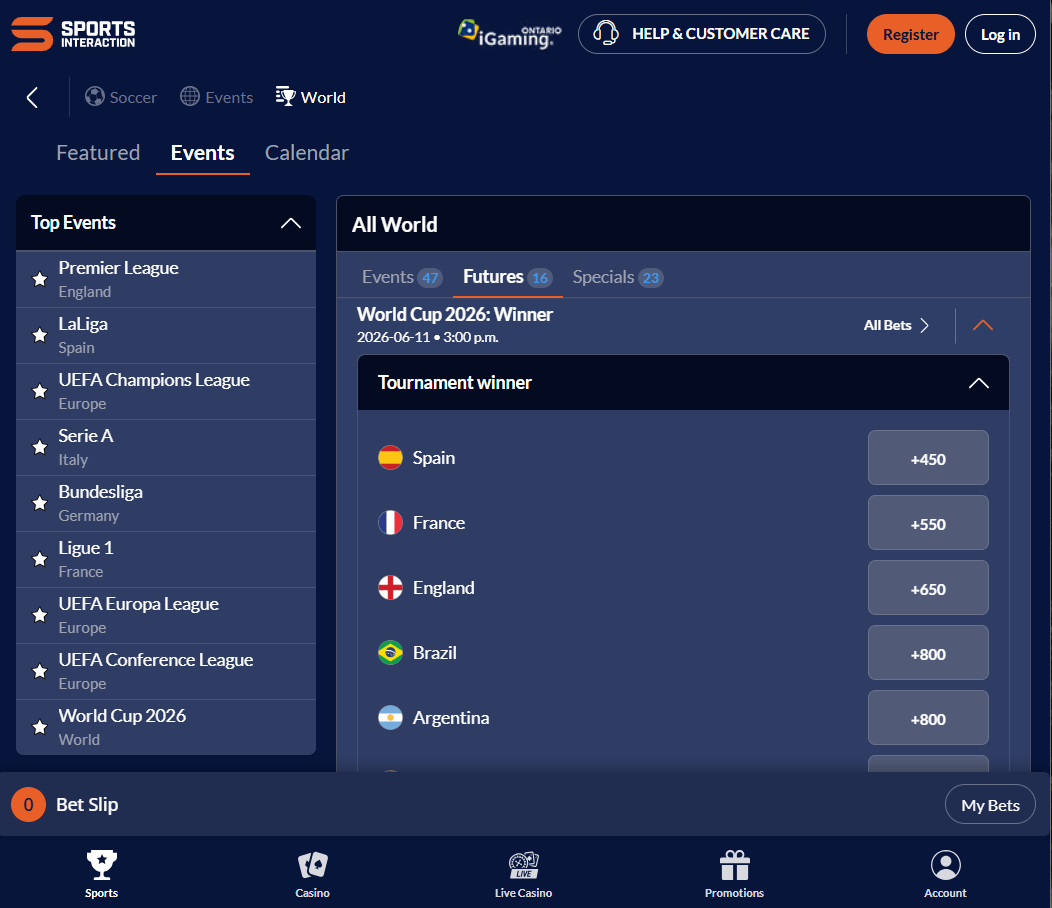This screenshot has width=1052, height=908.
Task: Select the +450 odds for Spain
Action: point(928,458)
